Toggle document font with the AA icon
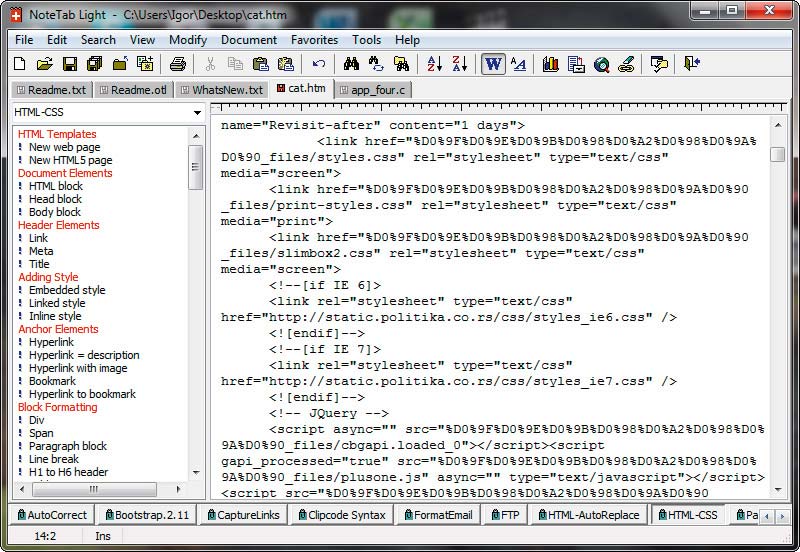Viewport: 800px width, 552px height. 518,64
